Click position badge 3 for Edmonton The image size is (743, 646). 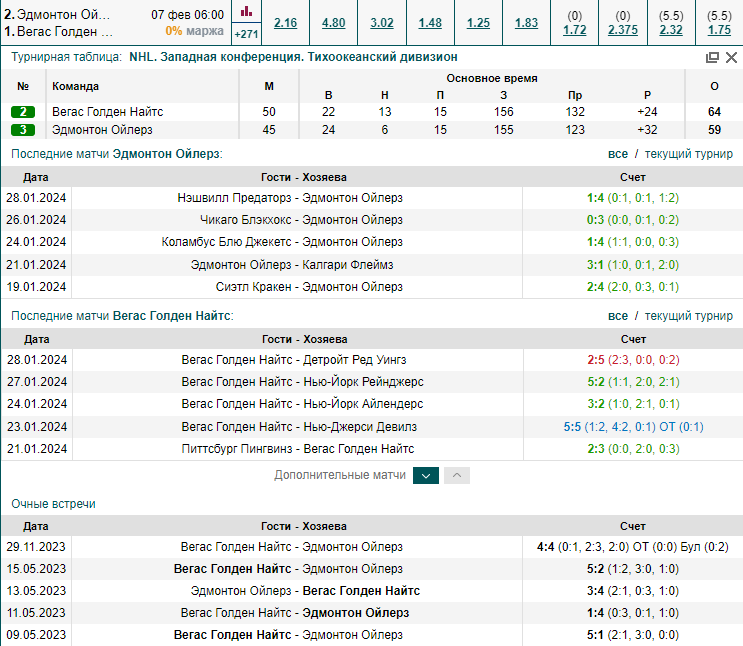pos(23,130)
